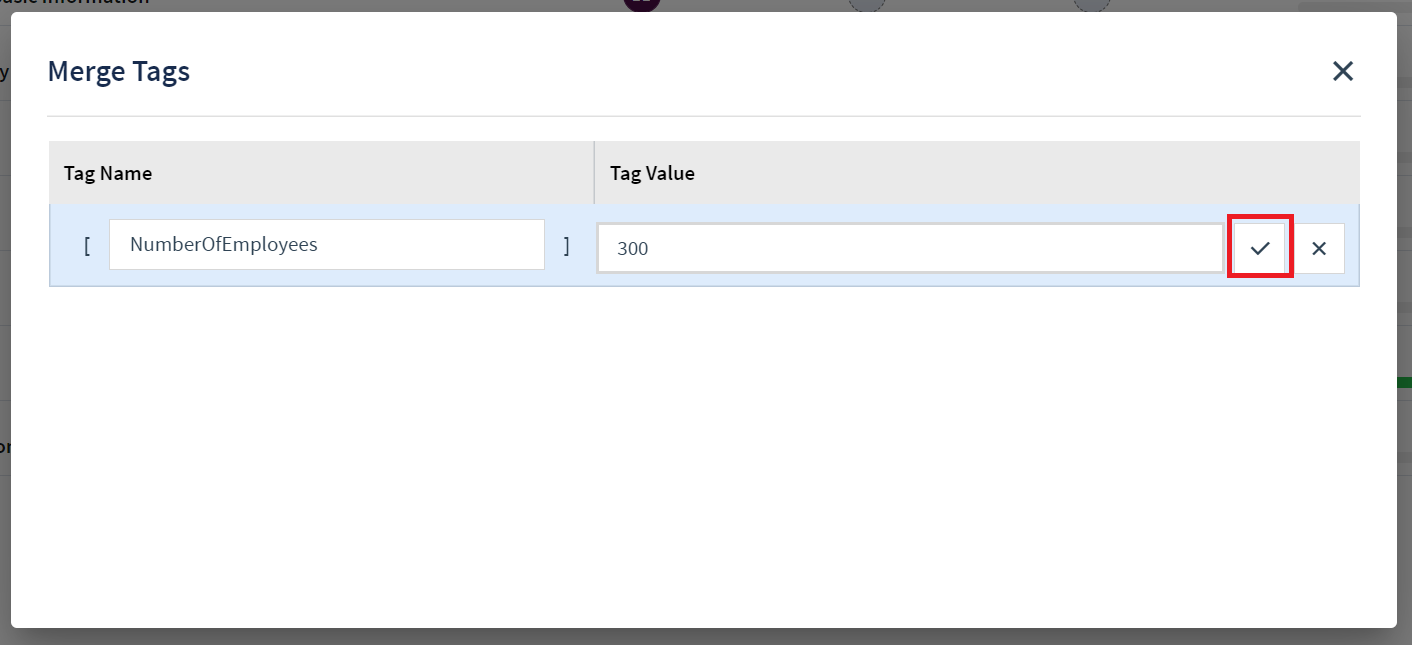Click the tag value field containing 300
This screenshot has height=645, width=1412.
(909, 247)
